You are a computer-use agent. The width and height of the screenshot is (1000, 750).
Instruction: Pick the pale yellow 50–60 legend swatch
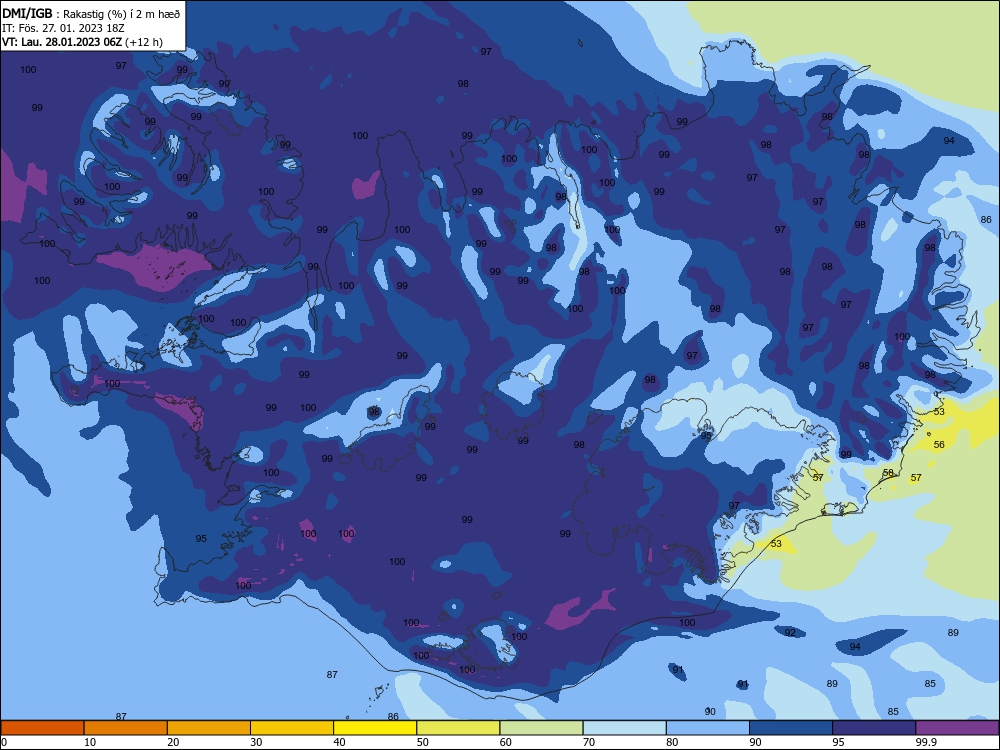click(458, 728)
